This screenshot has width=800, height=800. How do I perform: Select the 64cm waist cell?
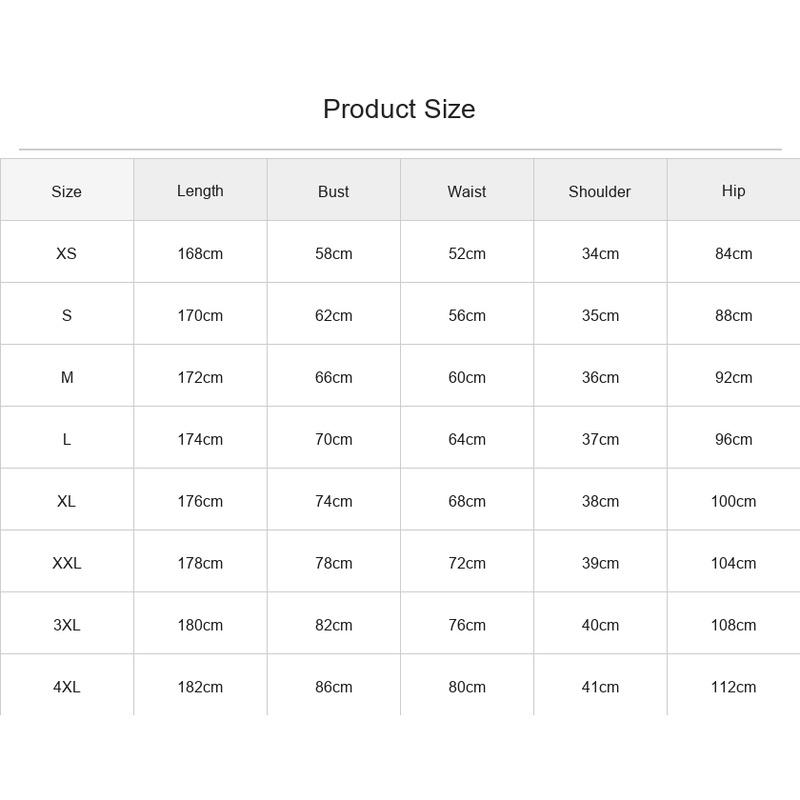467,439
